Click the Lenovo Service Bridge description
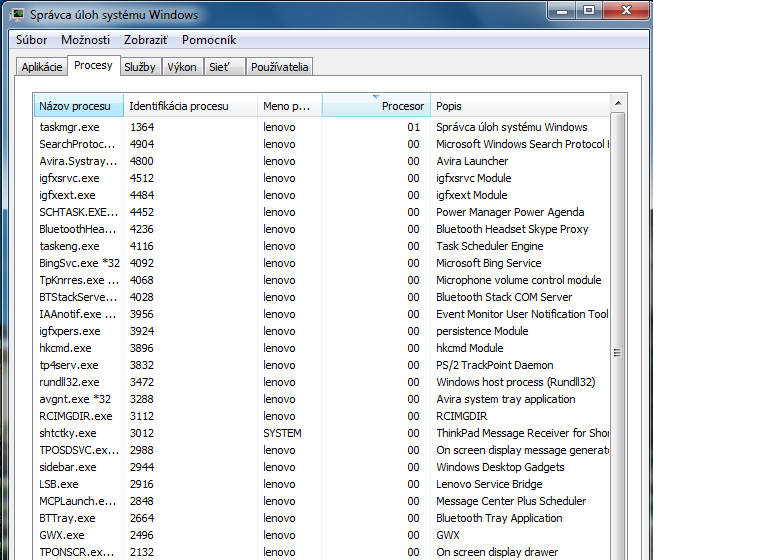This screenshot has height=560, width=768. tap(489, 484)
